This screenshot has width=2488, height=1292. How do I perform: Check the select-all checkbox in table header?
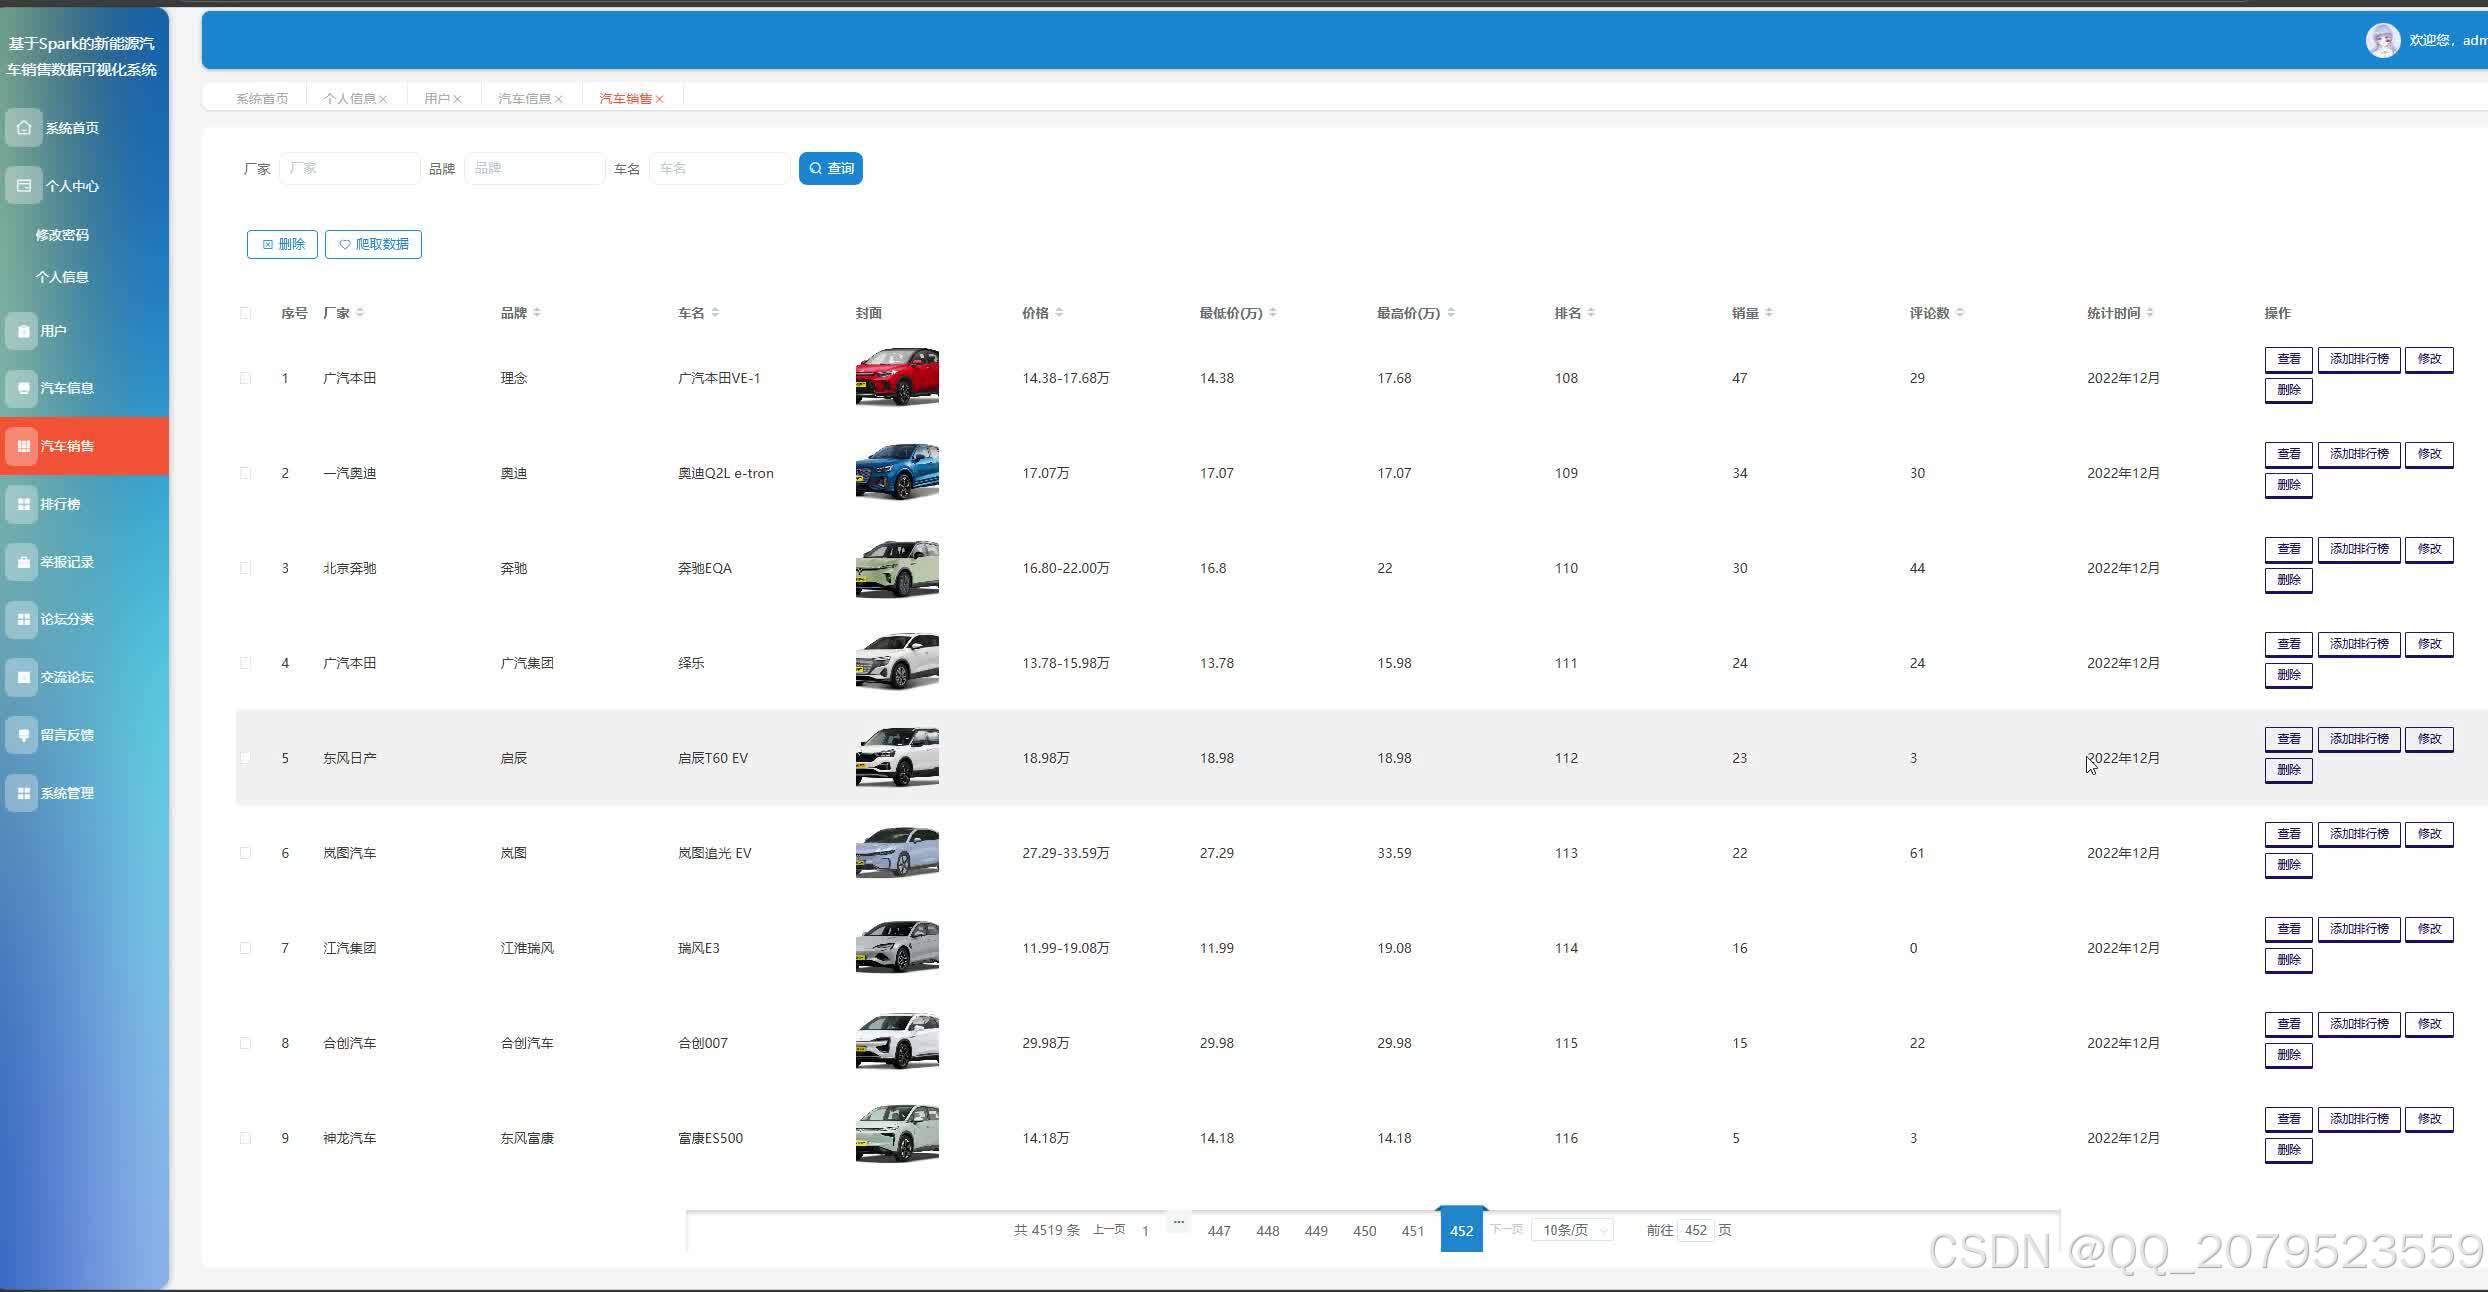click(245, 313)
